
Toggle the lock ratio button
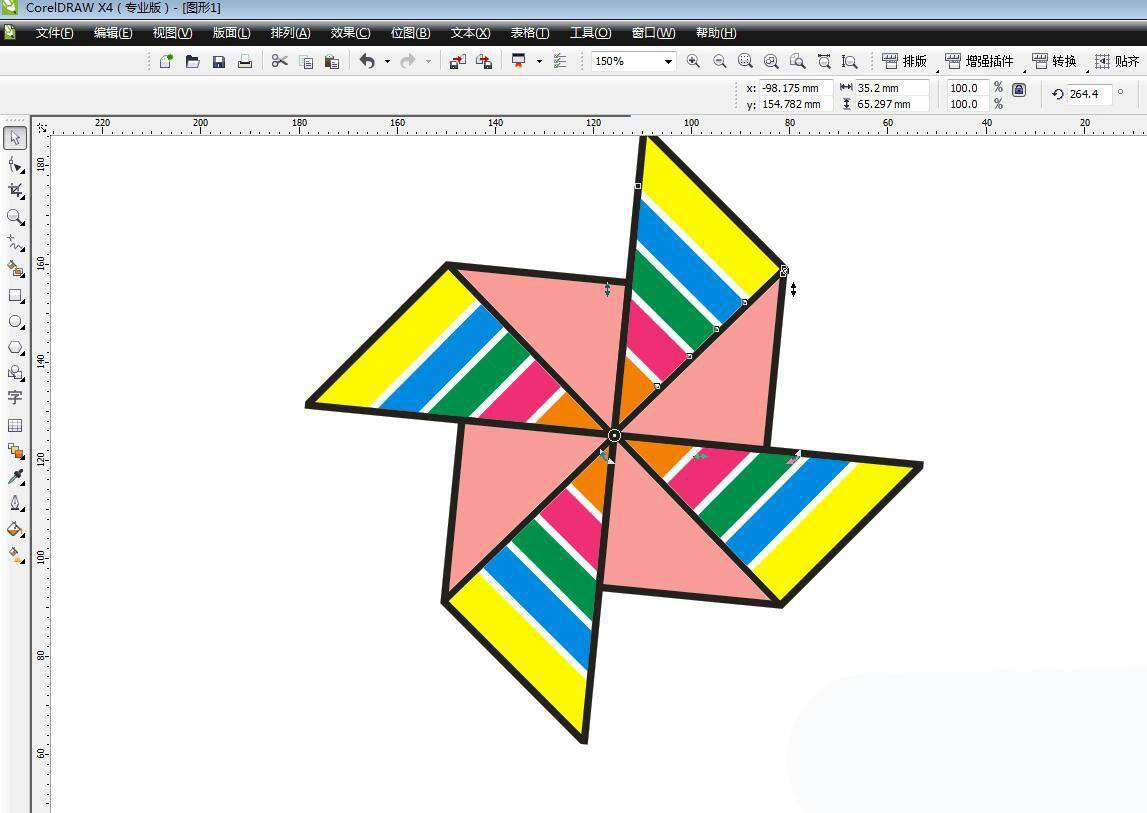(x=1019, y=90)
